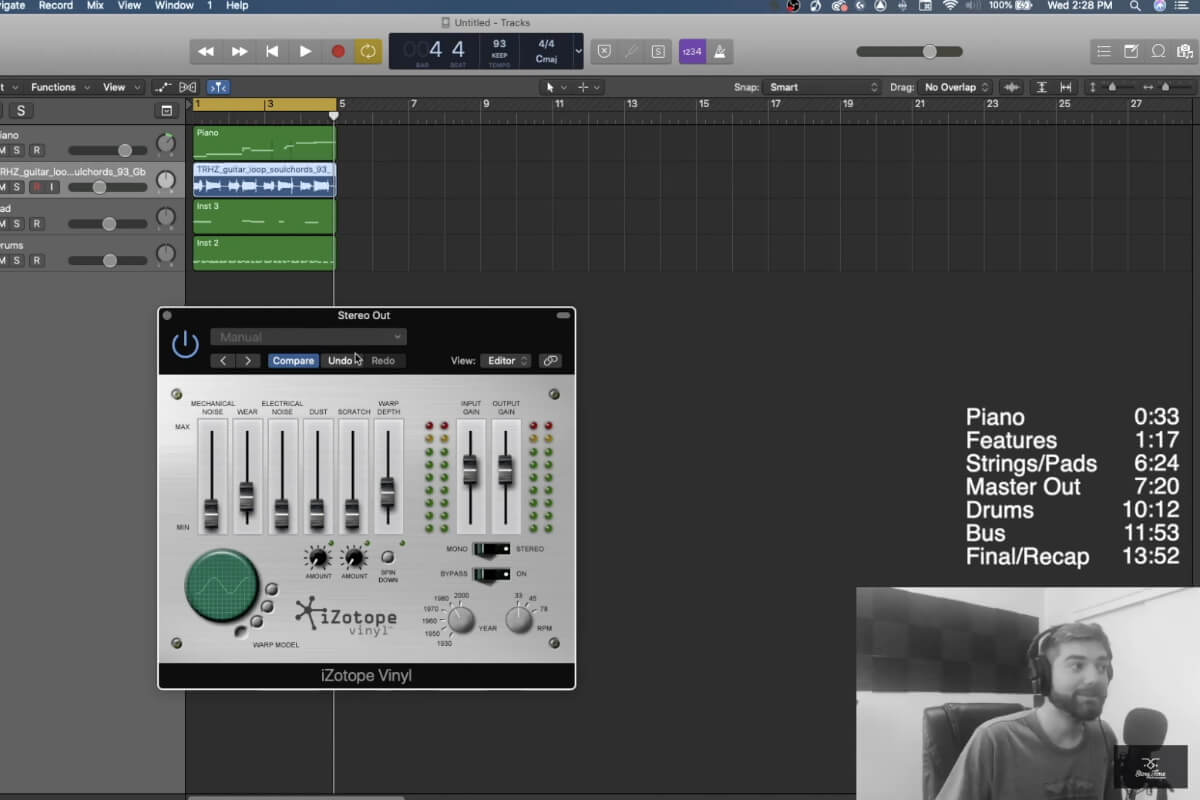Record-enable the Piano track
Viewport: 1200px width, 800px height.
(36, 150)
